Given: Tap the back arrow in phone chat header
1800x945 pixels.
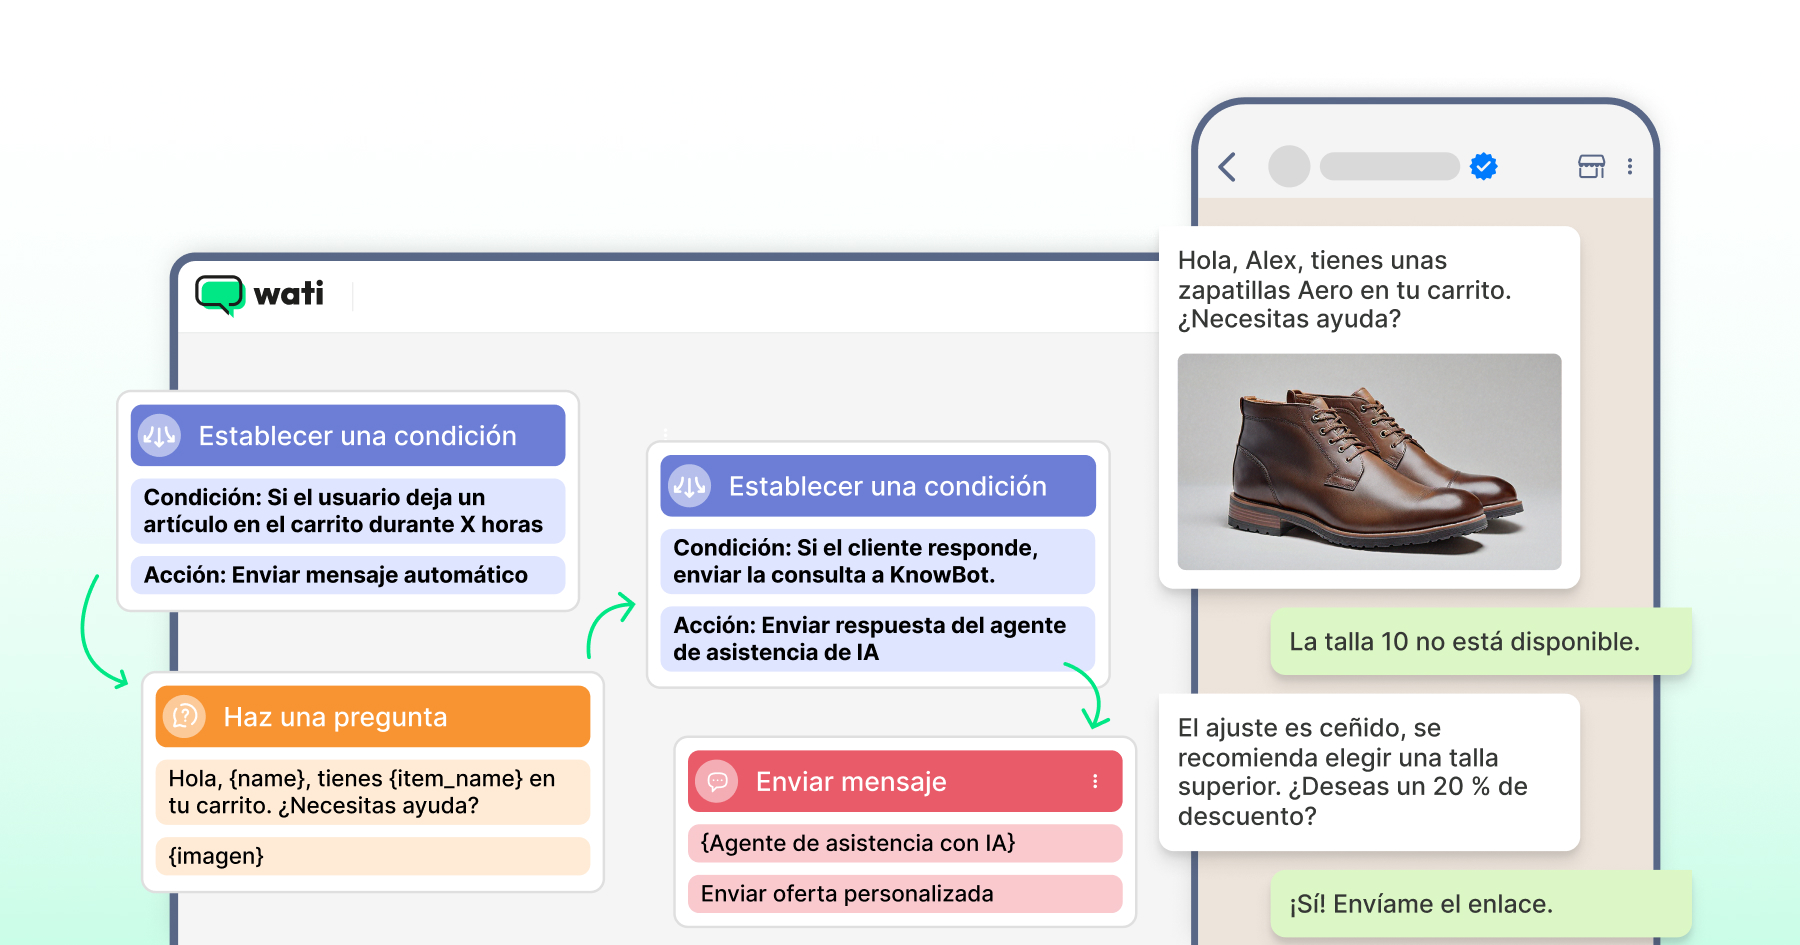Looking at the screenshot, I should (1228, 167).
